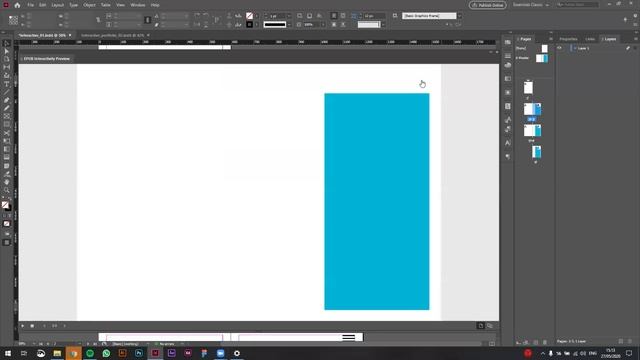Select the last page thumbnail in Pages panel
This screenshot has width=640, height=360.
[536, 152]
